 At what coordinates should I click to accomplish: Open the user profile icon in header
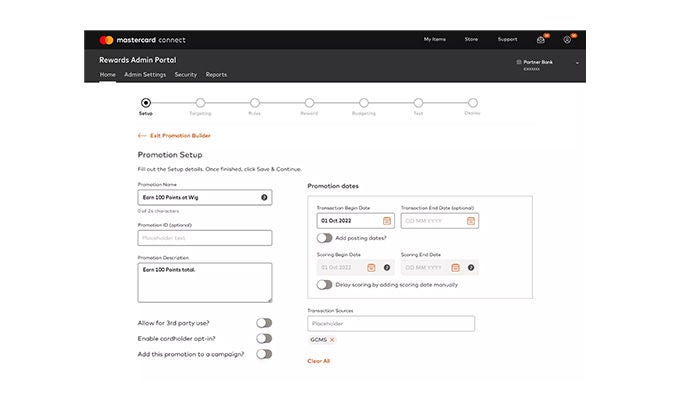click(x=567, y=39)
